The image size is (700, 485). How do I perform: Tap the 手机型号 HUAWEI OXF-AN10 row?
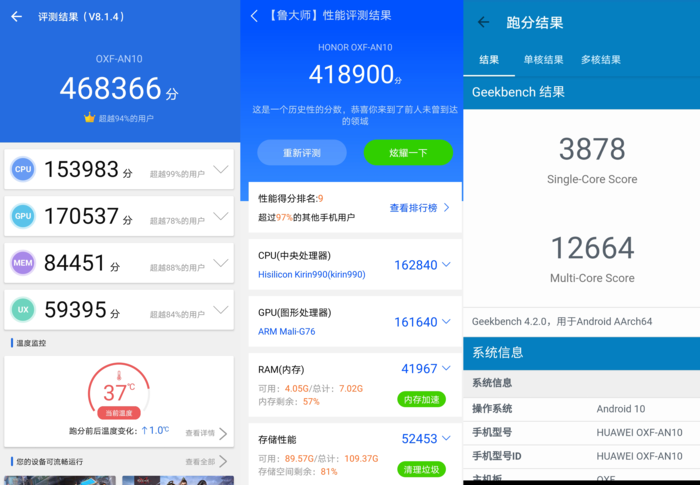pos(582,432)
